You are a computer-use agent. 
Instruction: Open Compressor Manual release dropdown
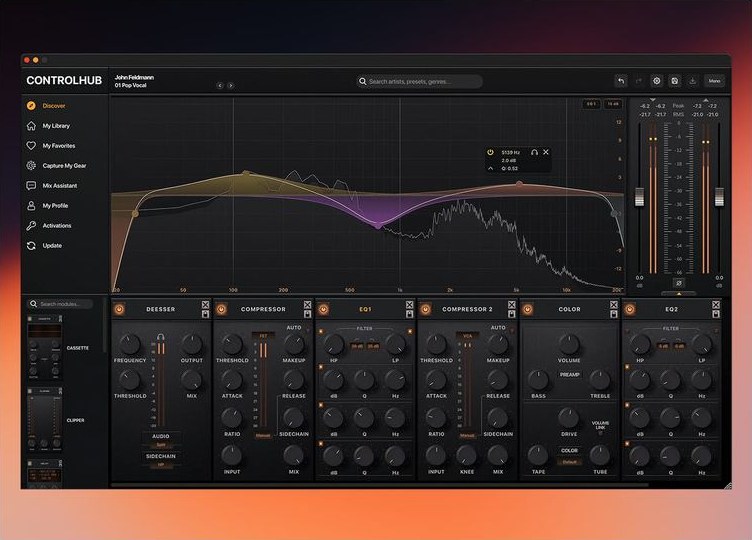(x=263, y=435)
